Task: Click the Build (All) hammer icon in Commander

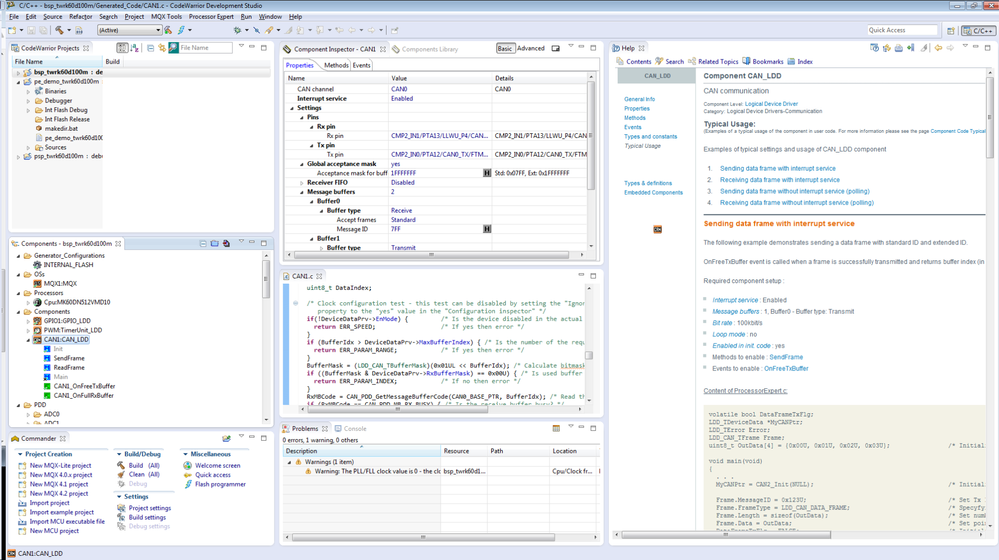Action: click(121, 466)
